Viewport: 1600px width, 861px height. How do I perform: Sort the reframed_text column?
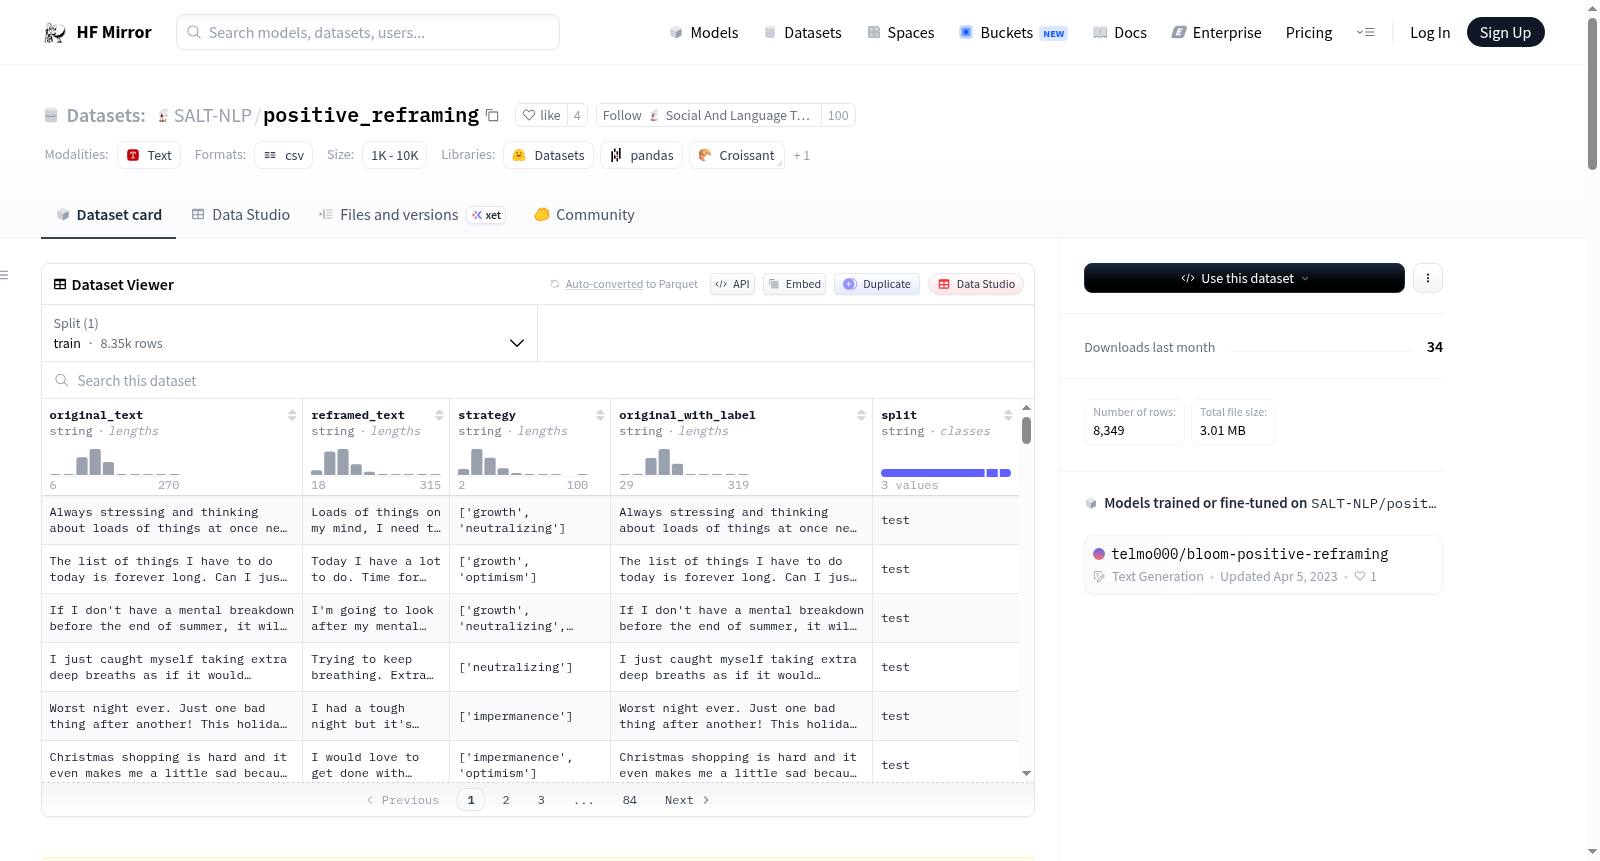[439, 415]
